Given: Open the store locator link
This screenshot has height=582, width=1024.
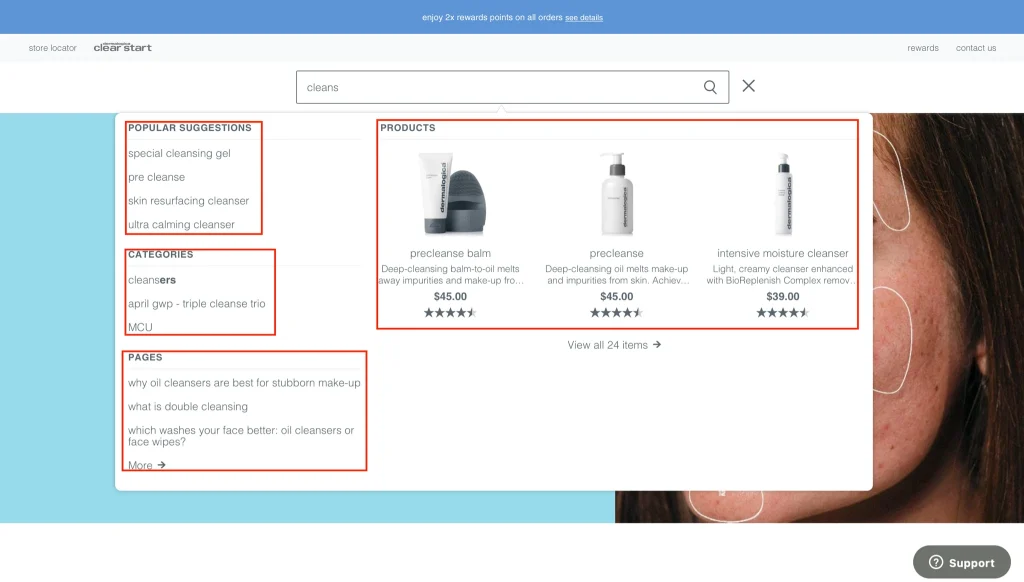Looking at the screenshot, I should (x=52, y=48).
